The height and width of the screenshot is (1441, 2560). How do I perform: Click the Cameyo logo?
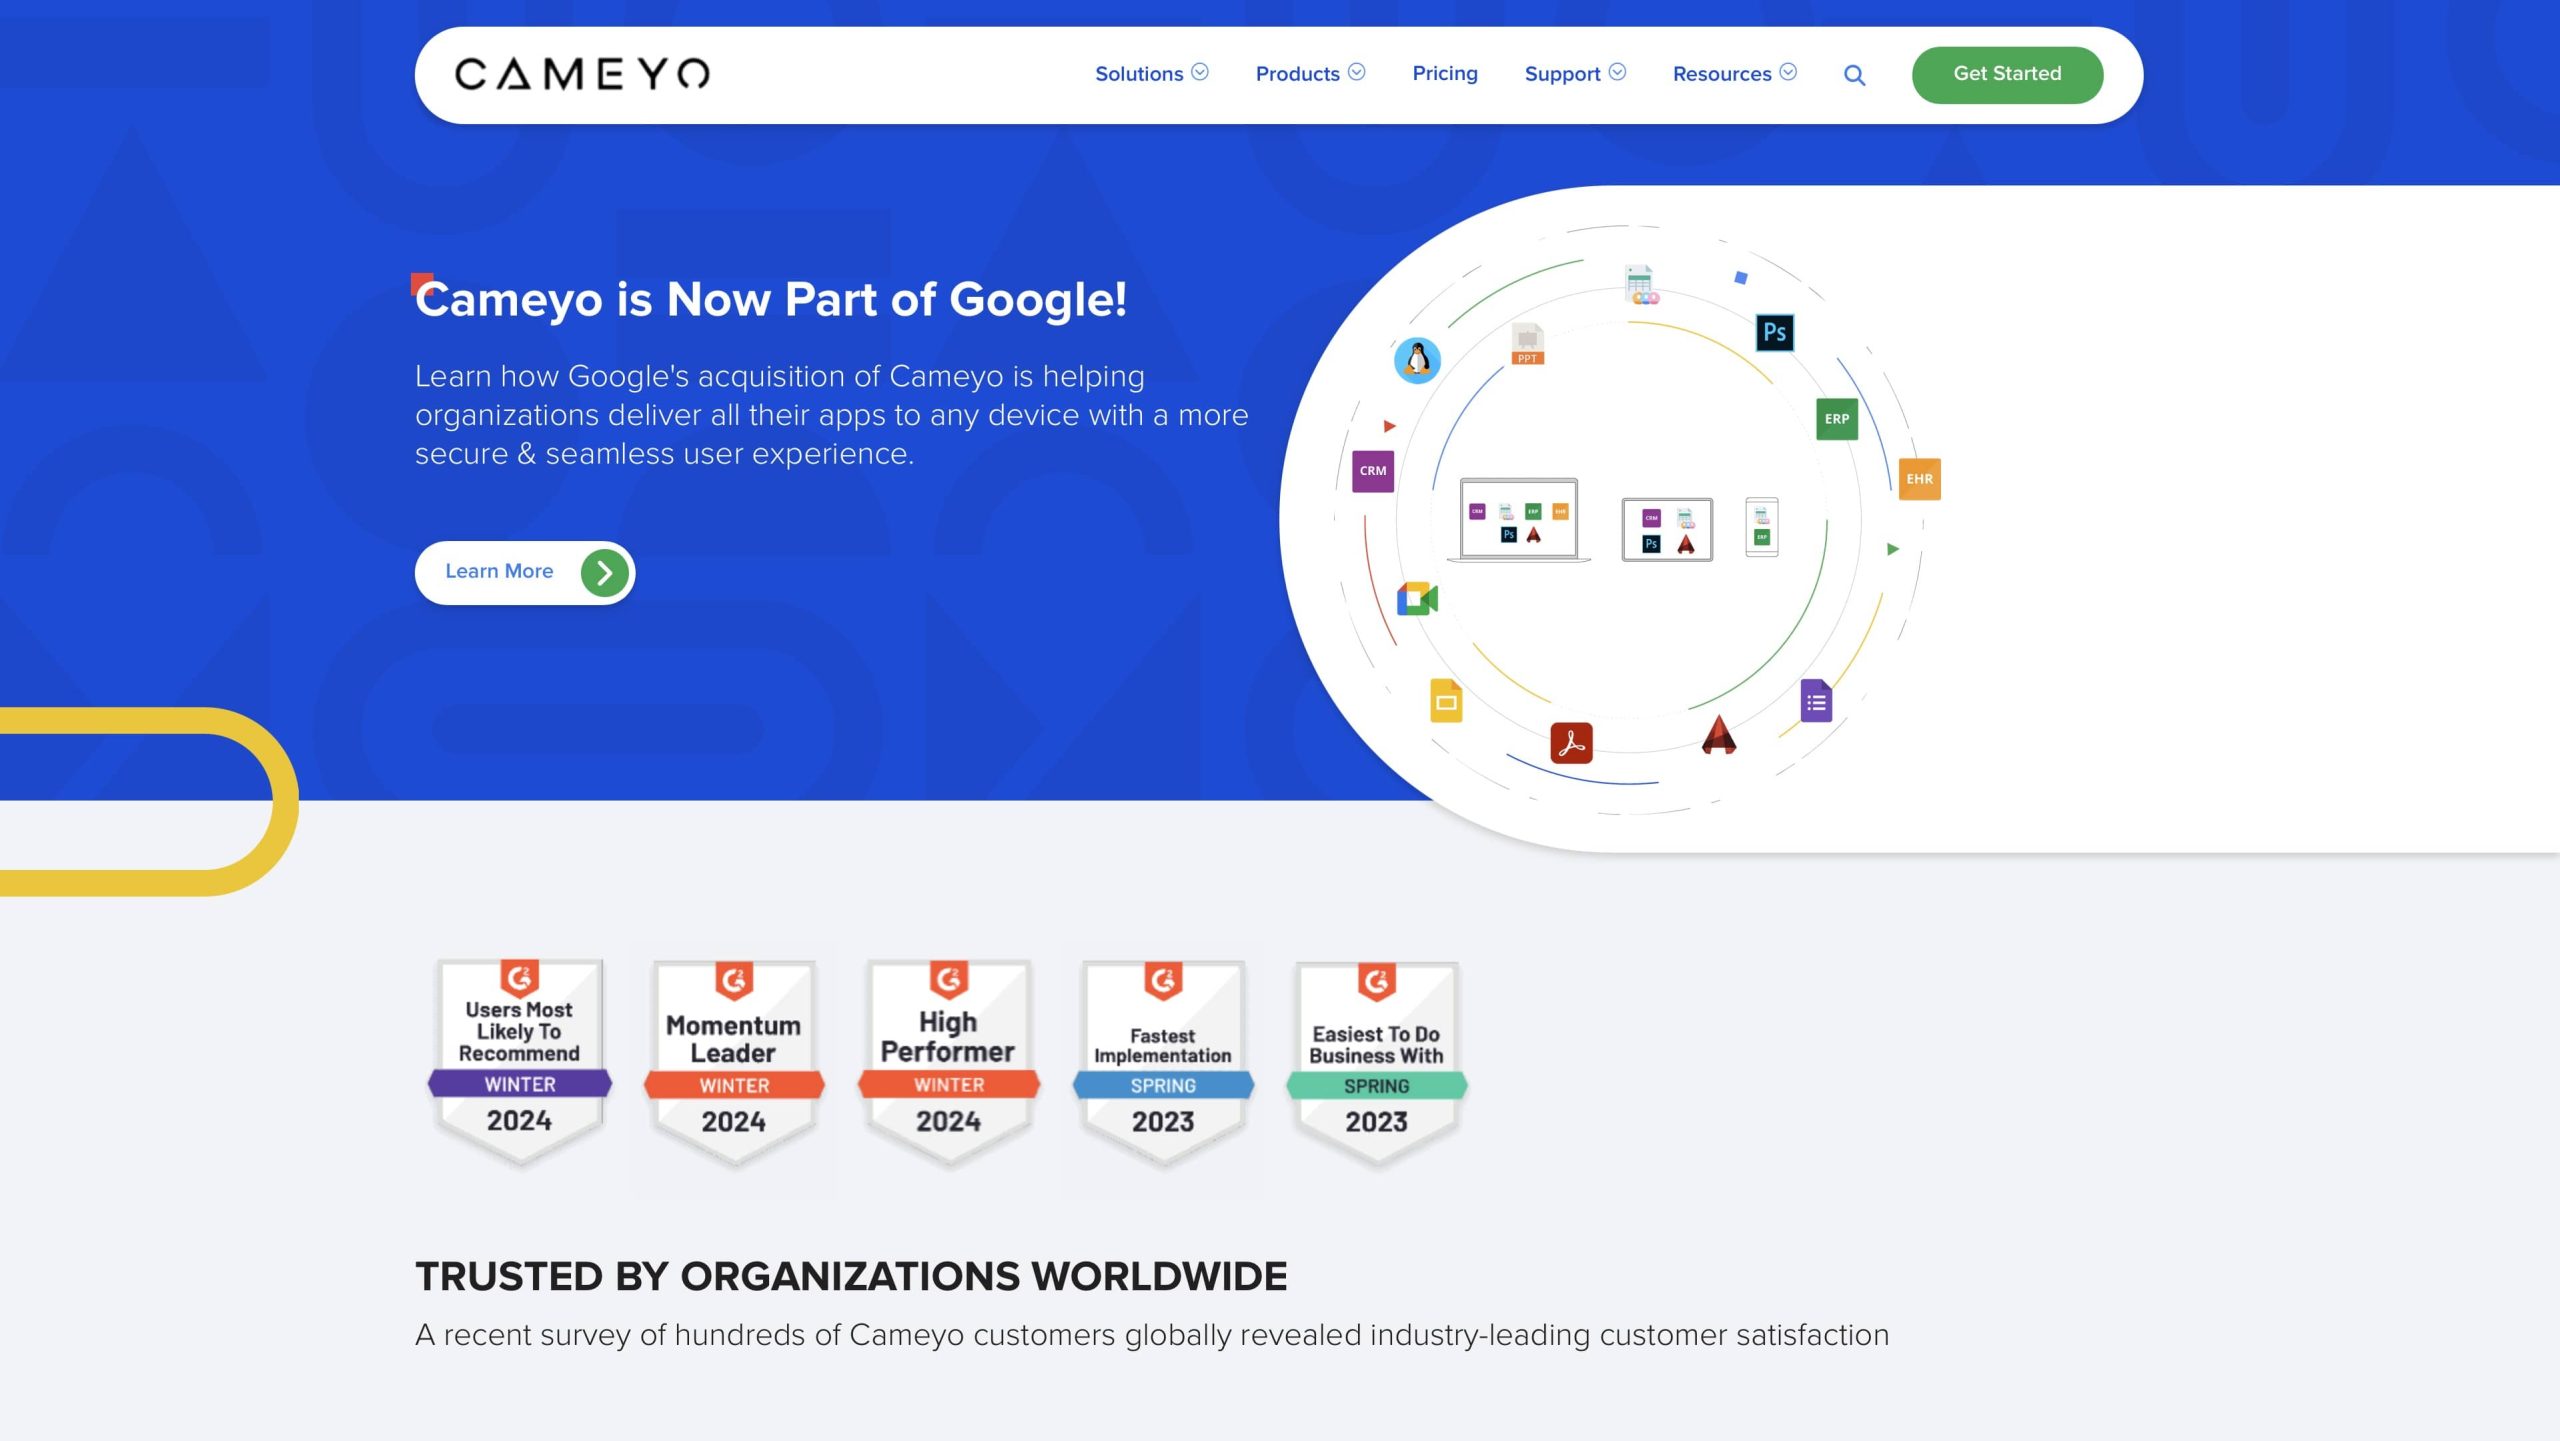pos(582,74)
